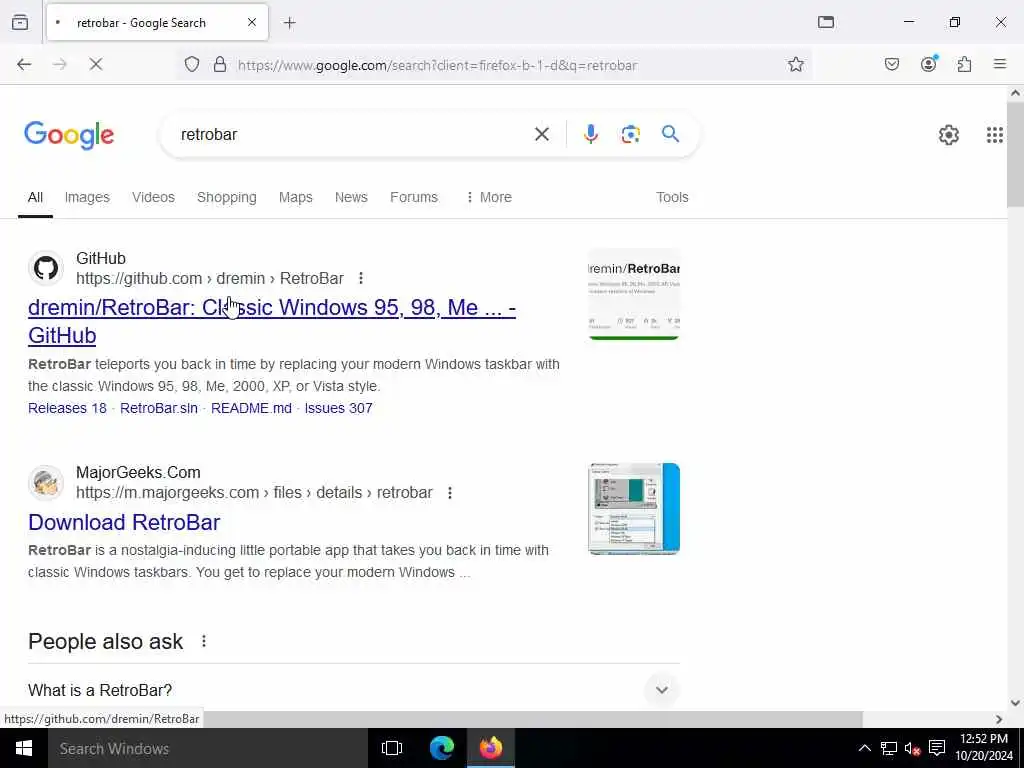Show hidden system tray icons
The width and height of the screenshot is (1024, 768).
click(864, 748)
